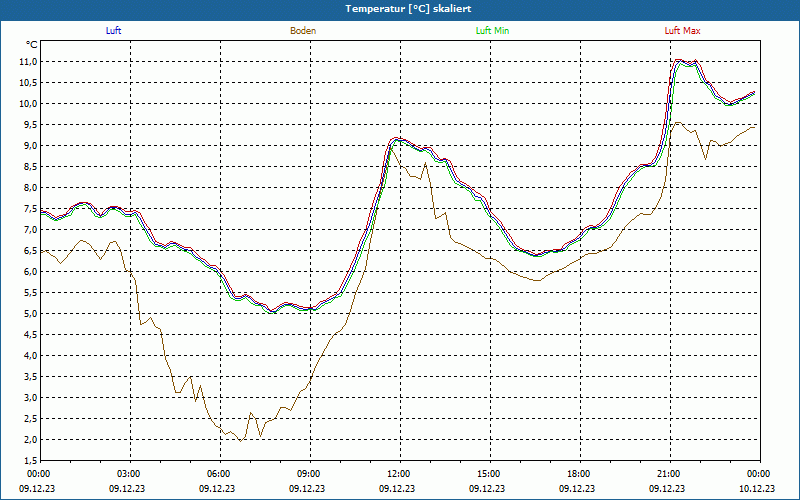Click the '1,5' y-axis value
The width and height of the screenshot is (800, 500).
(30, 460)
